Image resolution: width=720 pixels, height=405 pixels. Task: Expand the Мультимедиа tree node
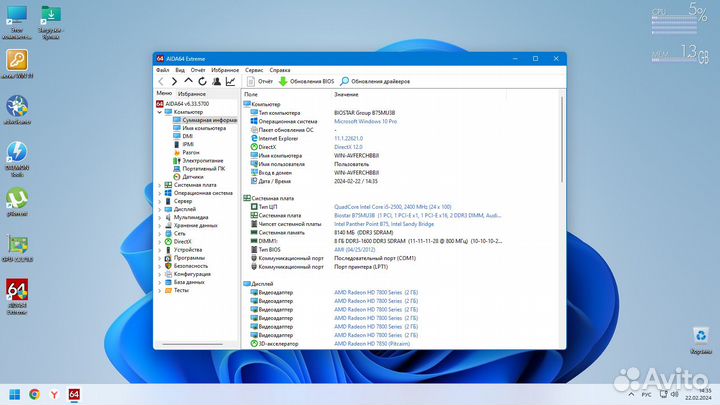(x=159, y=217)
